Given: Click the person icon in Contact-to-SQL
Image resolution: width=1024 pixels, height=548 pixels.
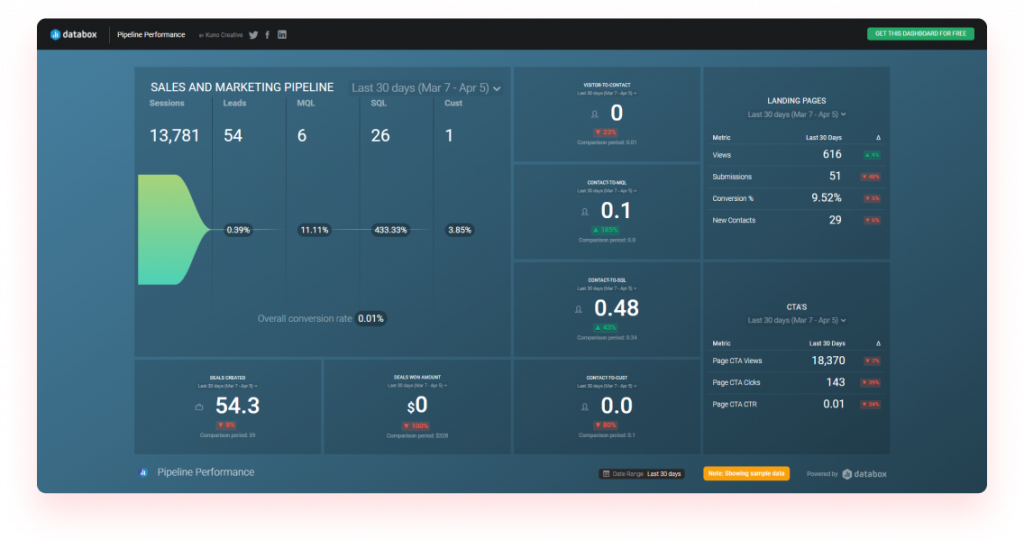Looking at the screenshot, I should click(578, 310).
